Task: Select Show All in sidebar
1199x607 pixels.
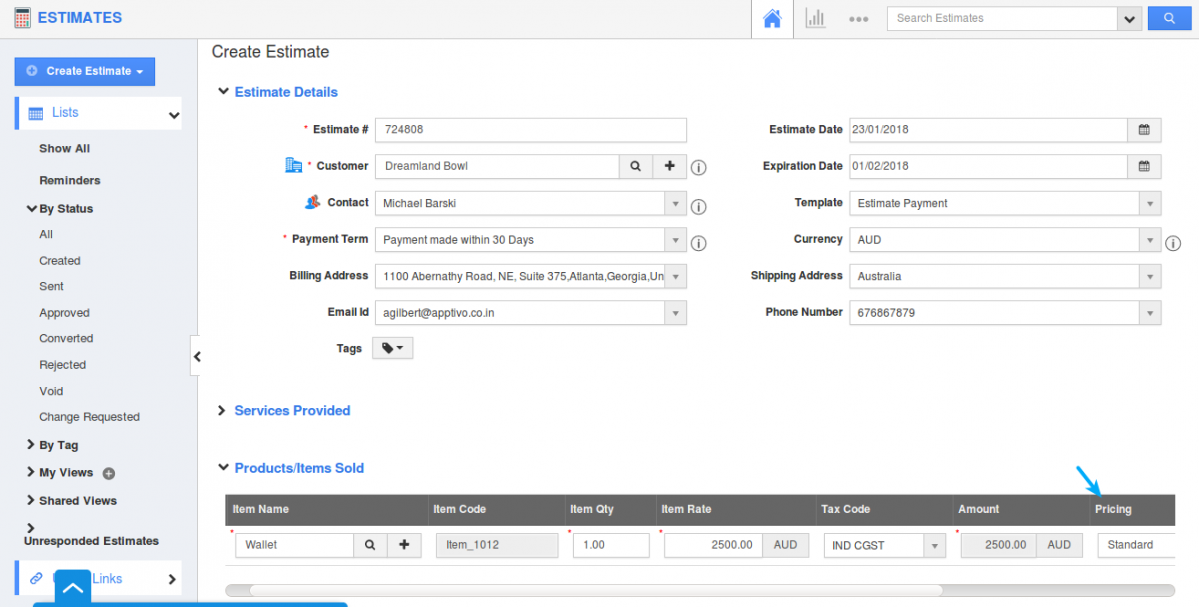Action: tap(64, 148)
